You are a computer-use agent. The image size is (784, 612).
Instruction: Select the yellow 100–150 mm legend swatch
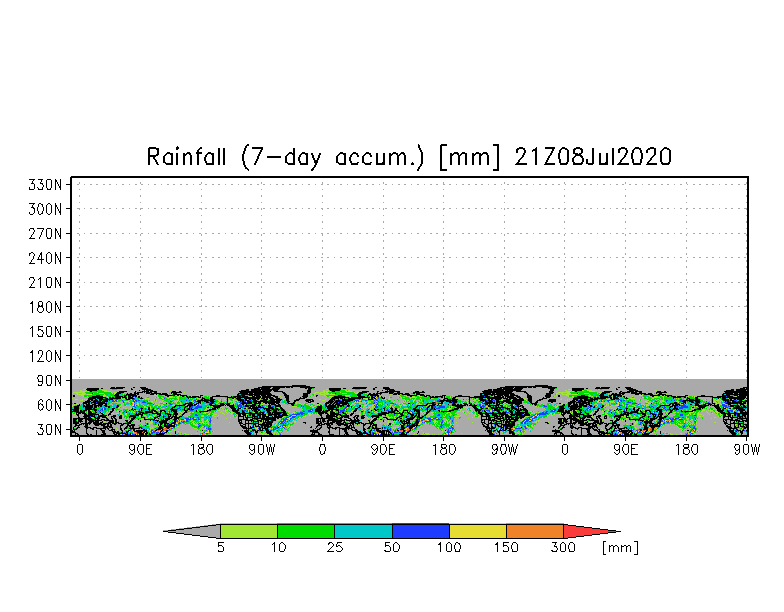477,531
